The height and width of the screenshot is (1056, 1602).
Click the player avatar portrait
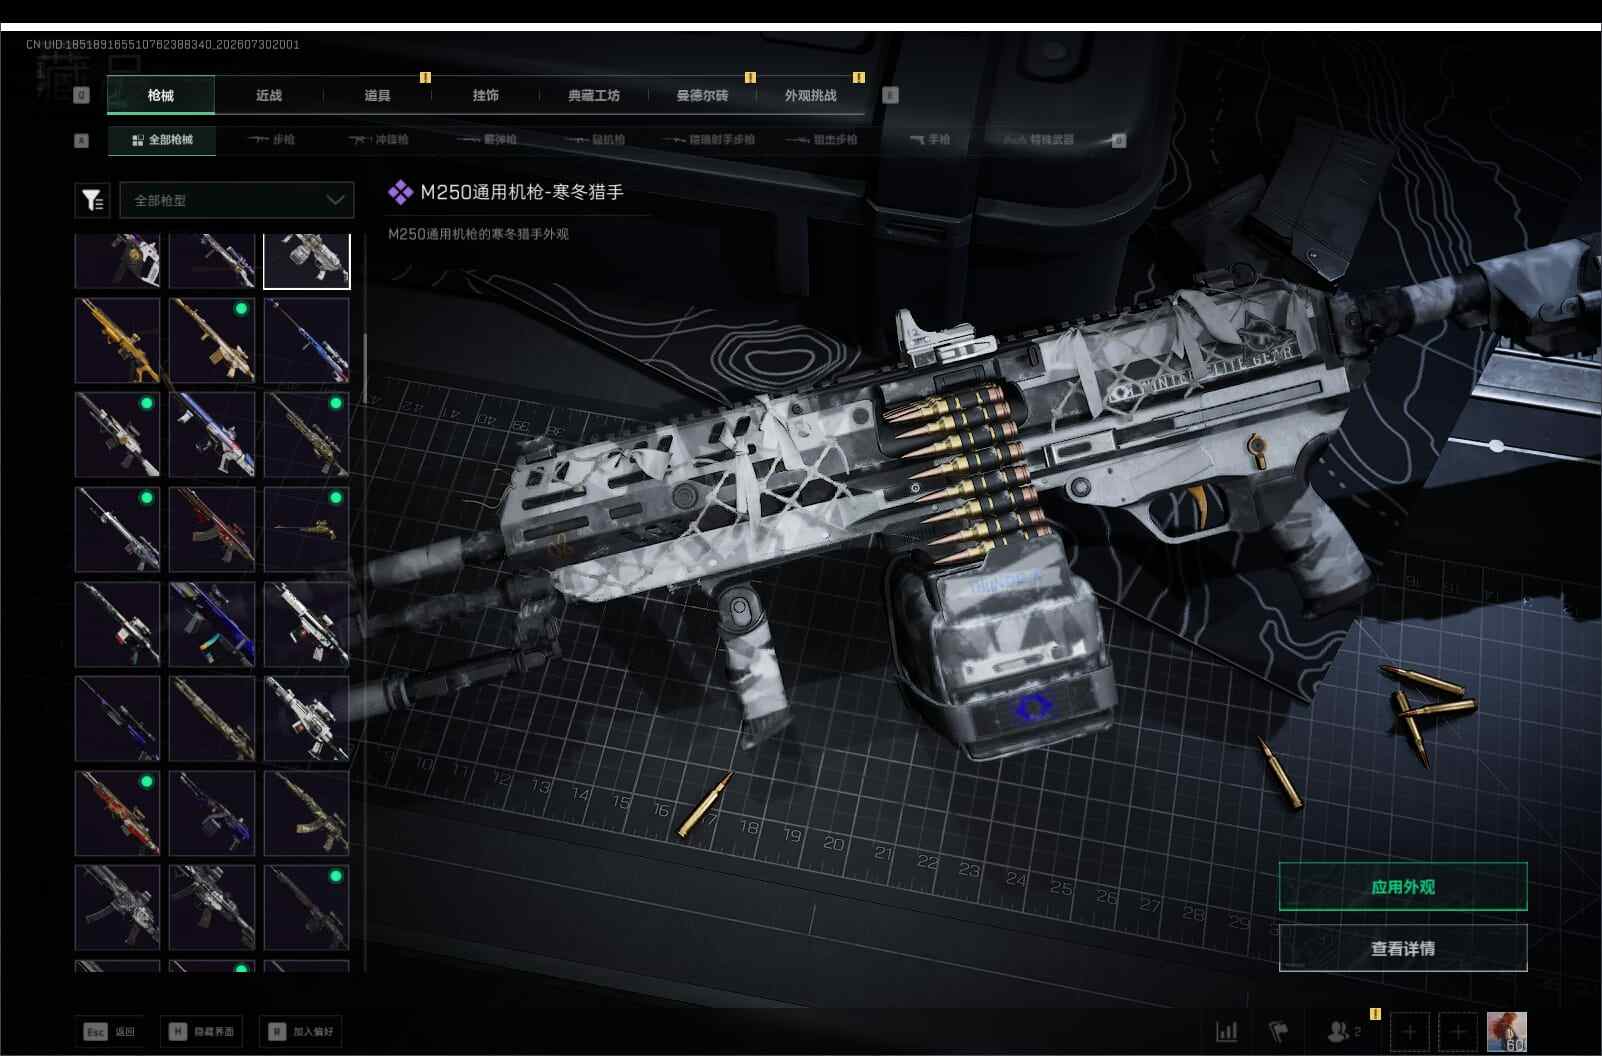[x=1507, y=1031]
